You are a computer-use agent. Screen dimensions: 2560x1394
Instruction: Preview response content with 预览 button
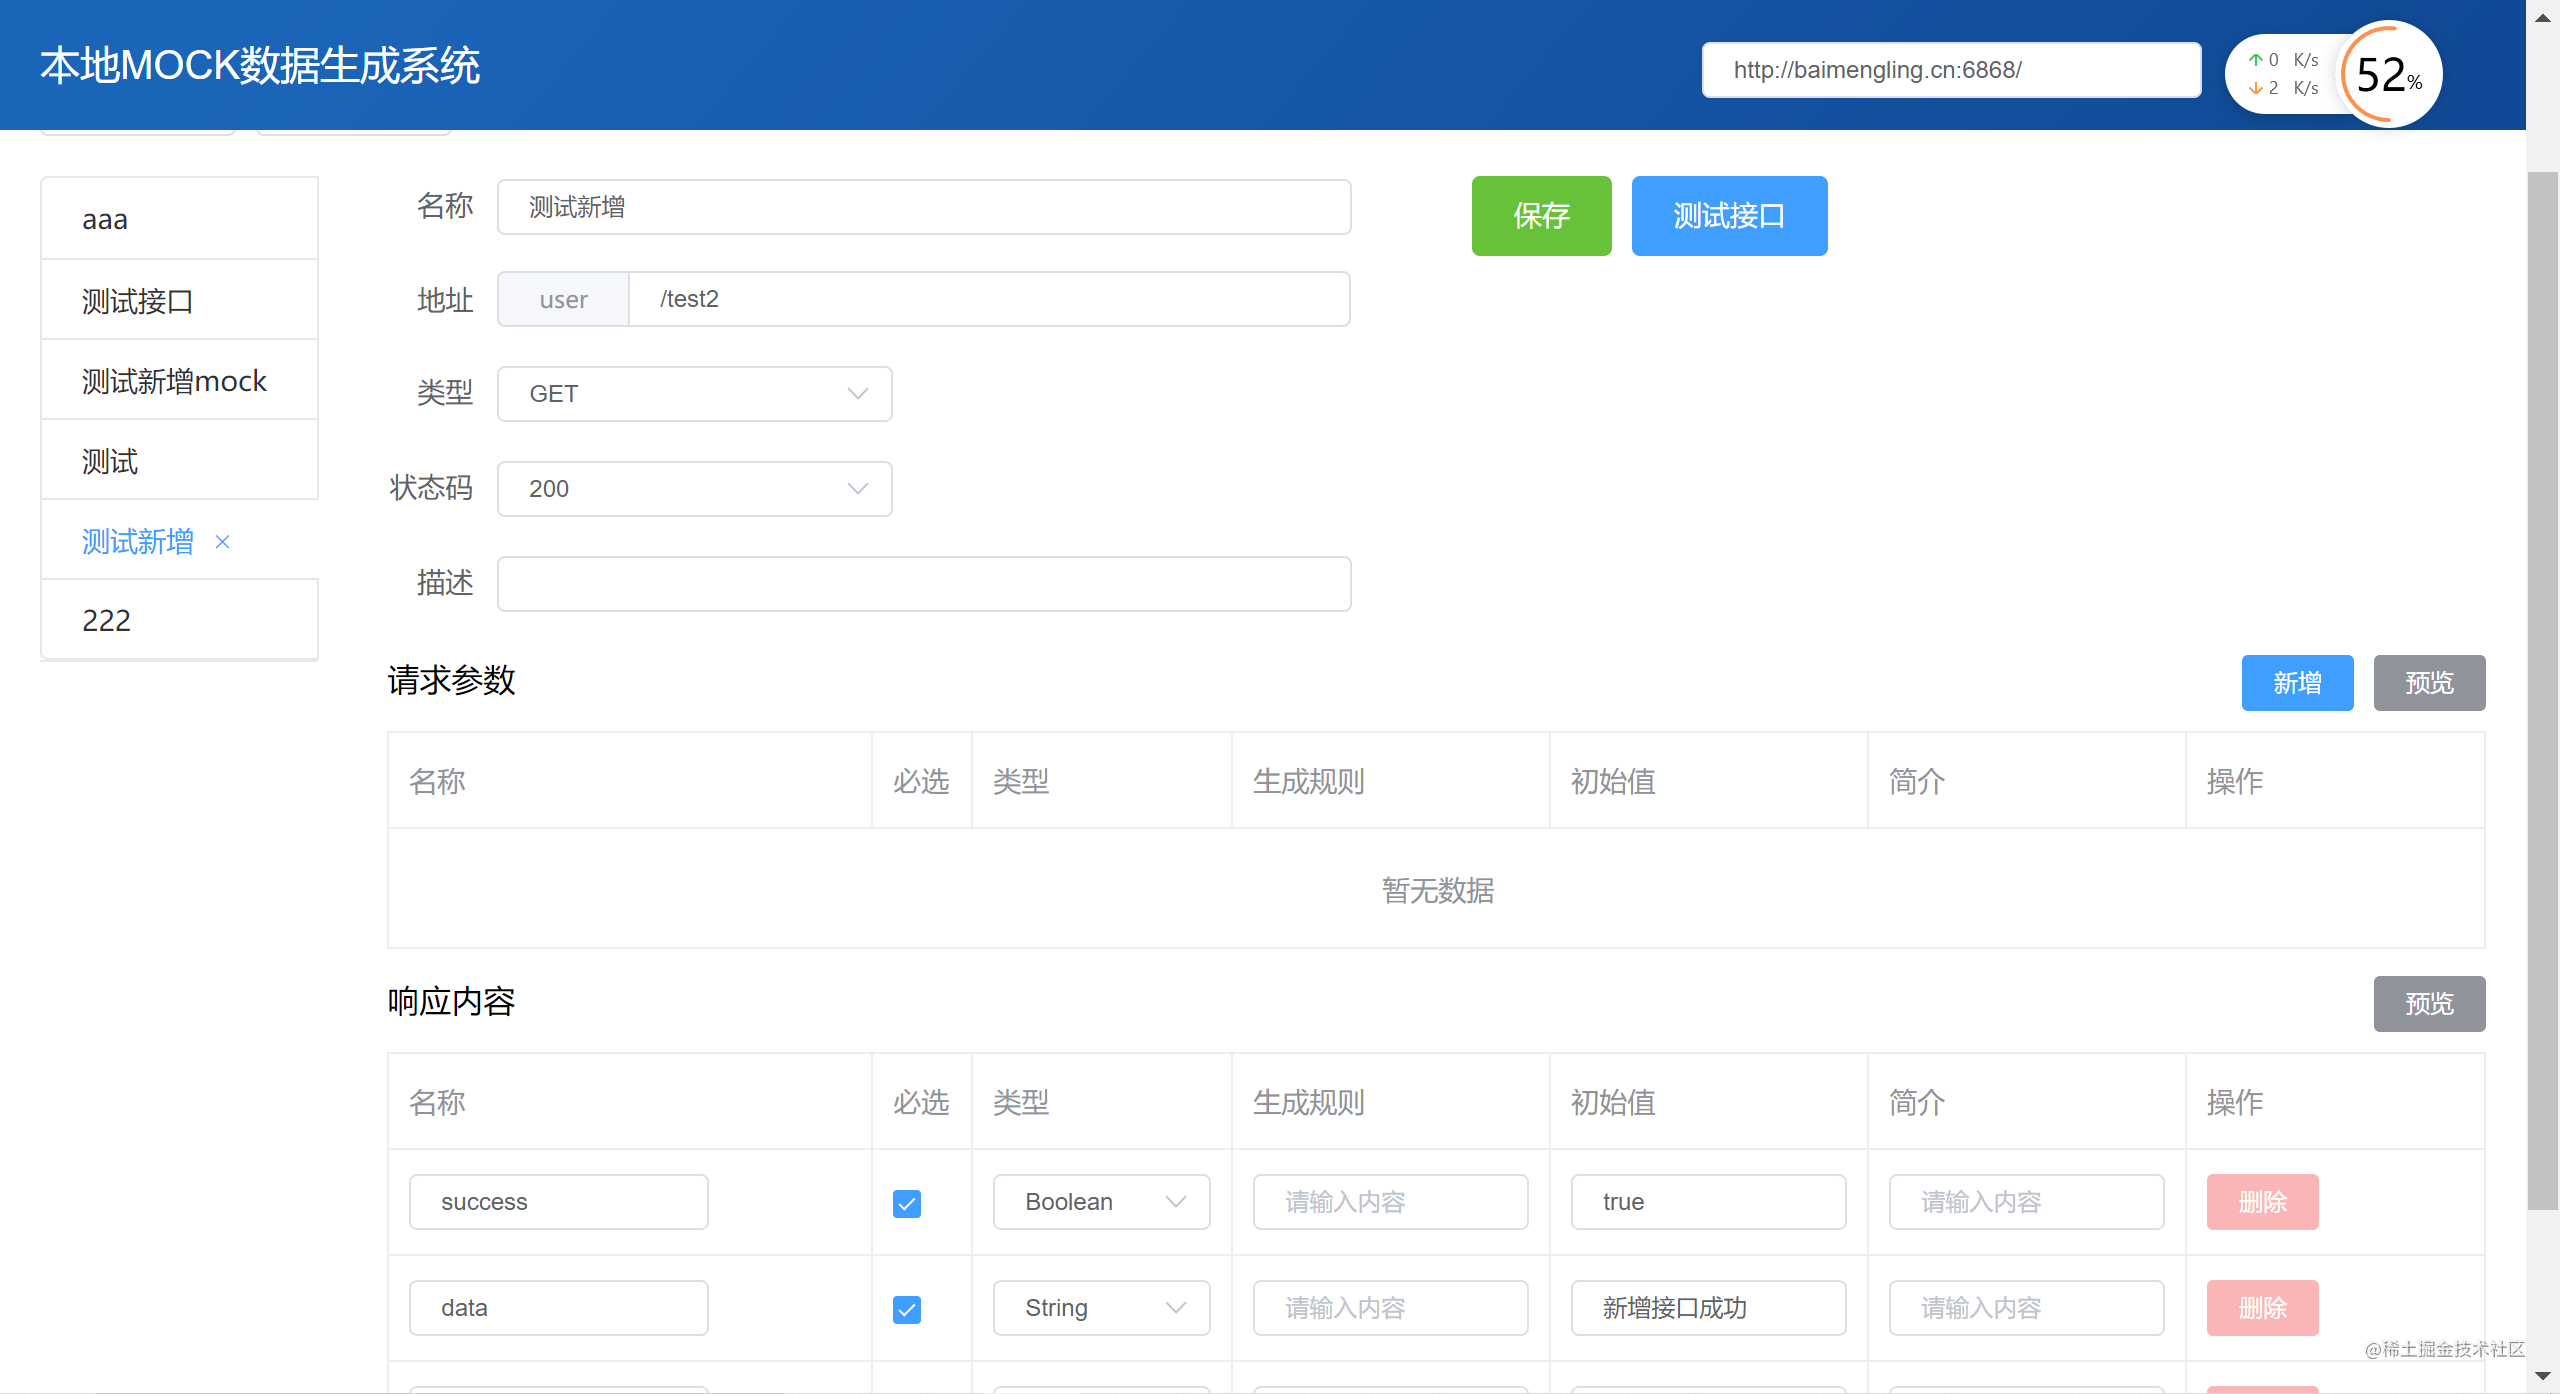[x=2430, y=1004]
